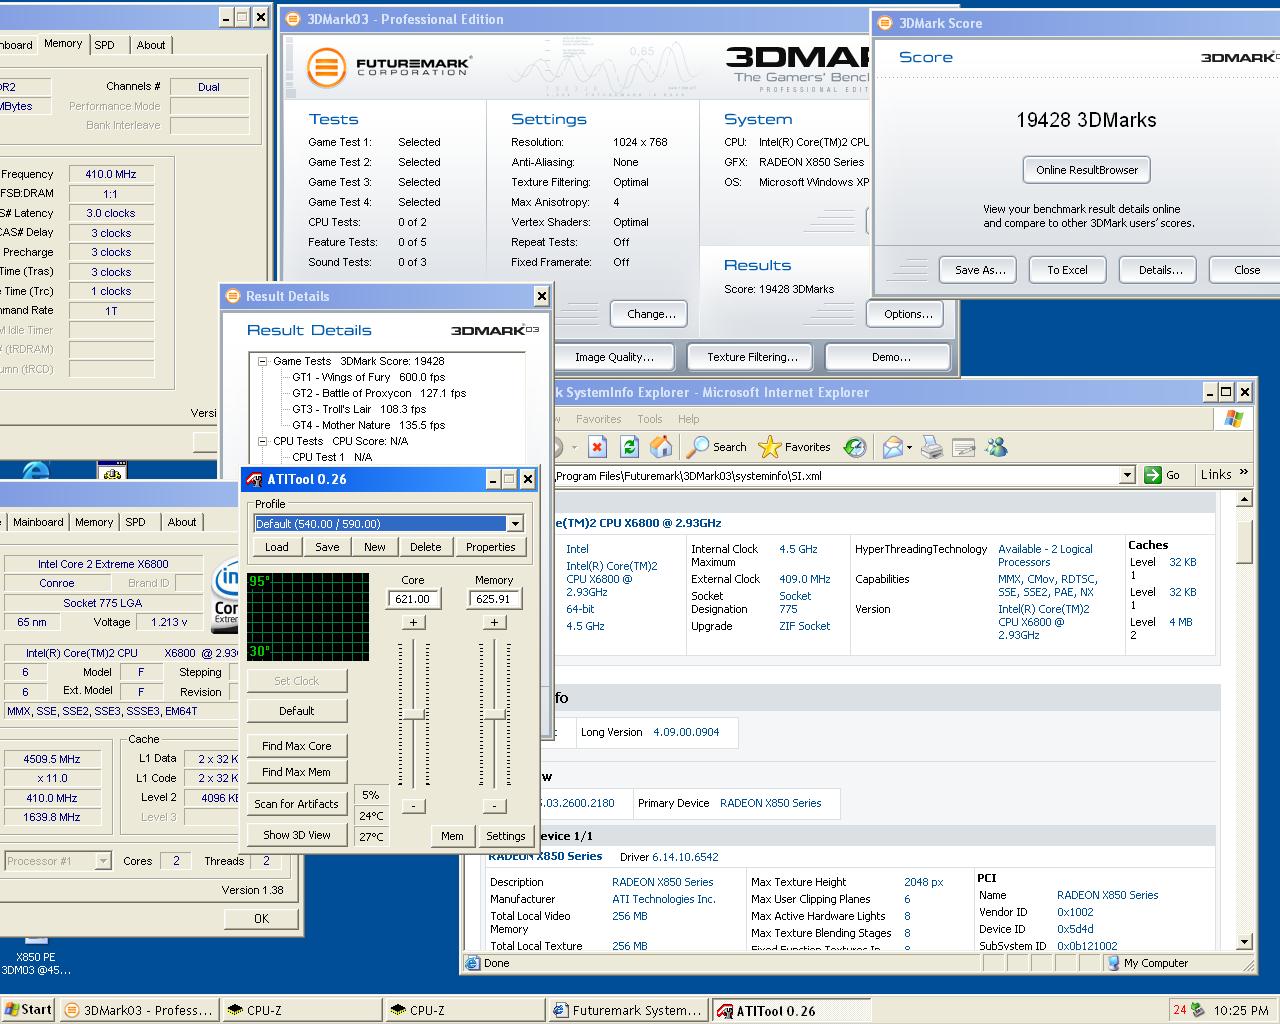Click the Mem button in ATITool
The image size is (1280, 1024).
452,836
